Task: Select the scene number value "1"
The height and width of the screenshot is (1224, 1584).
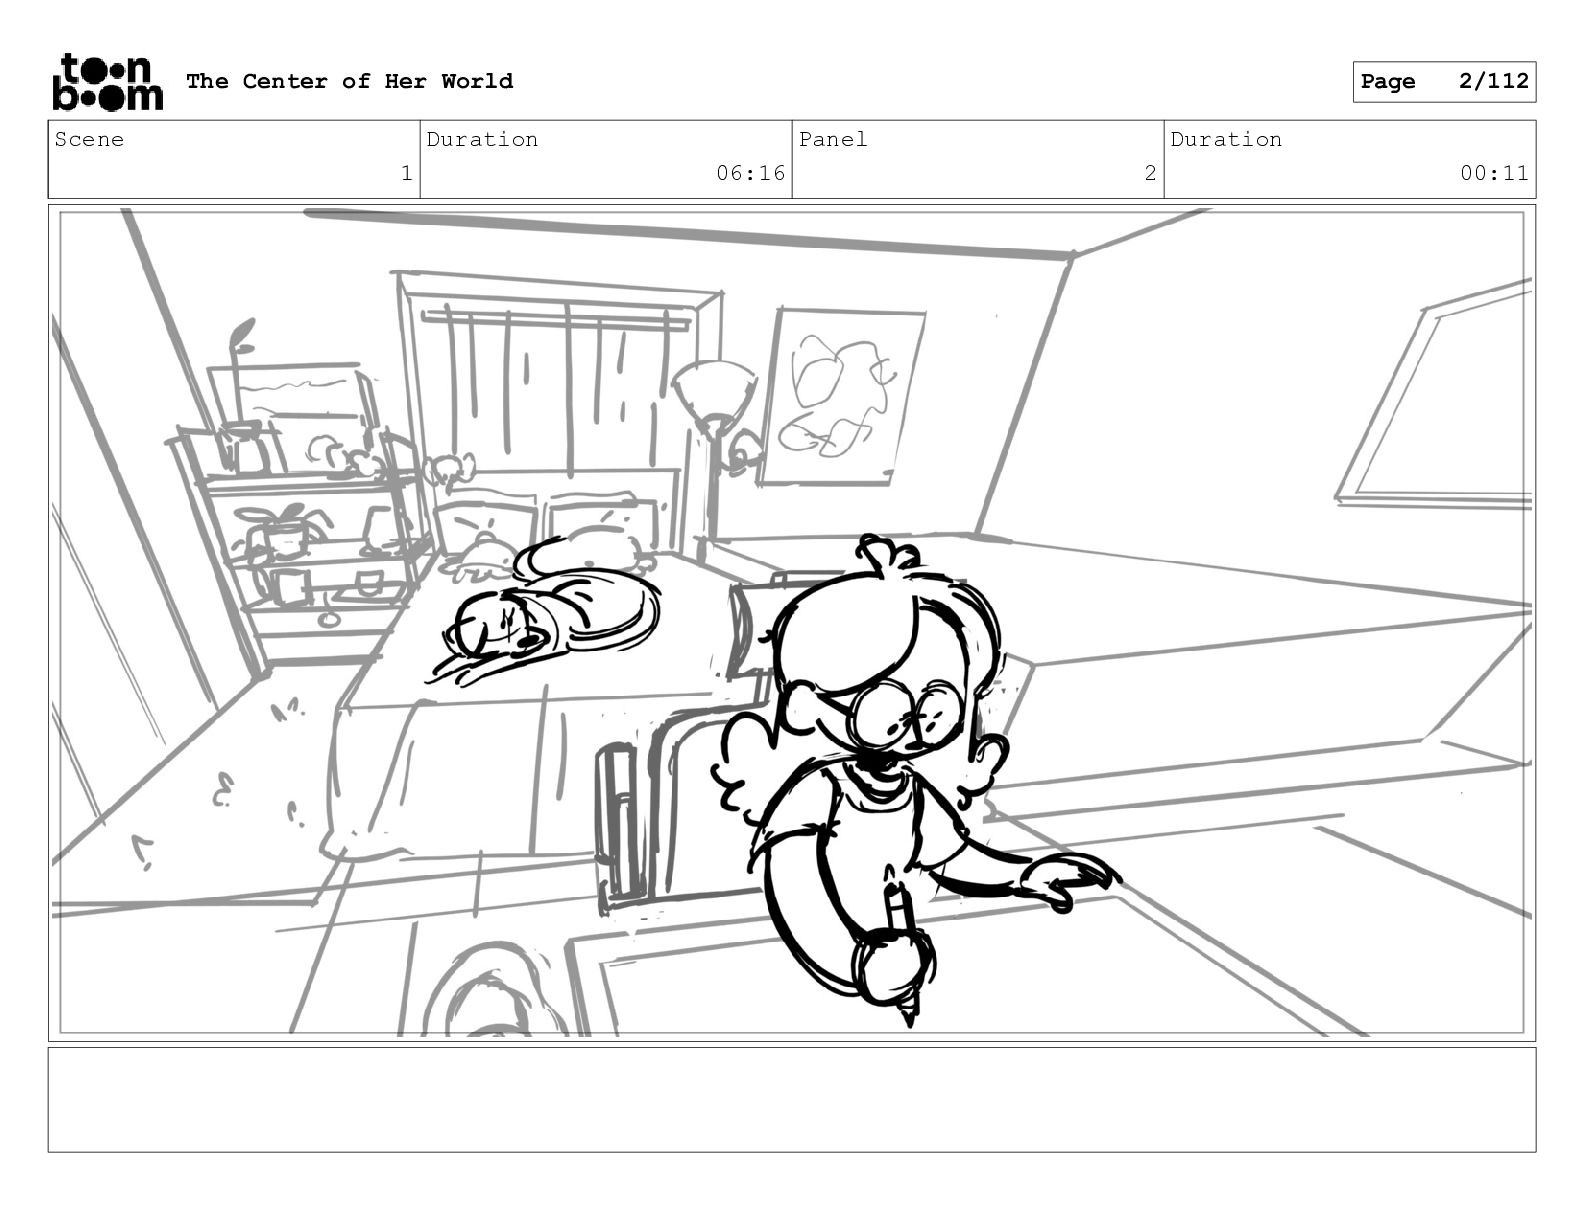Action: 406,173
